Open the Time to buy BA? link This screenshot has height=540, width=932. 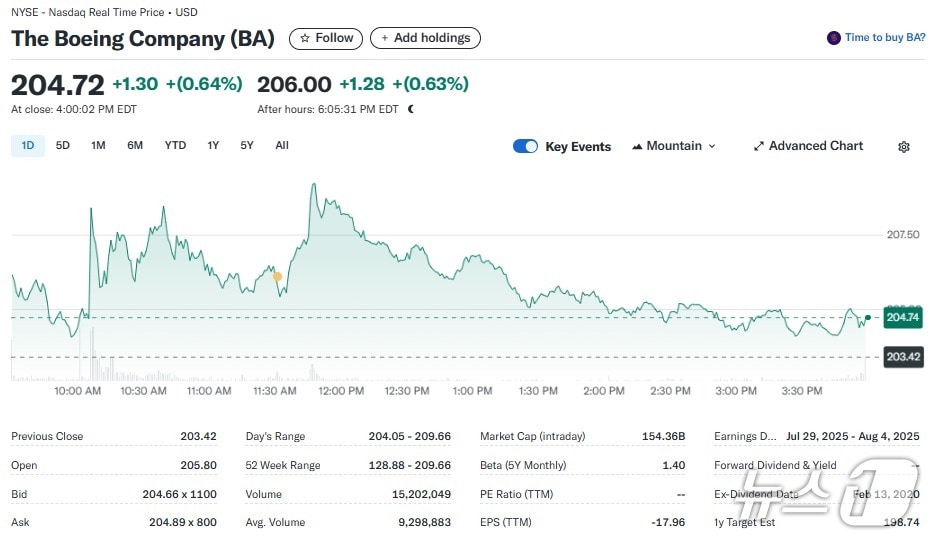point(885,38)
